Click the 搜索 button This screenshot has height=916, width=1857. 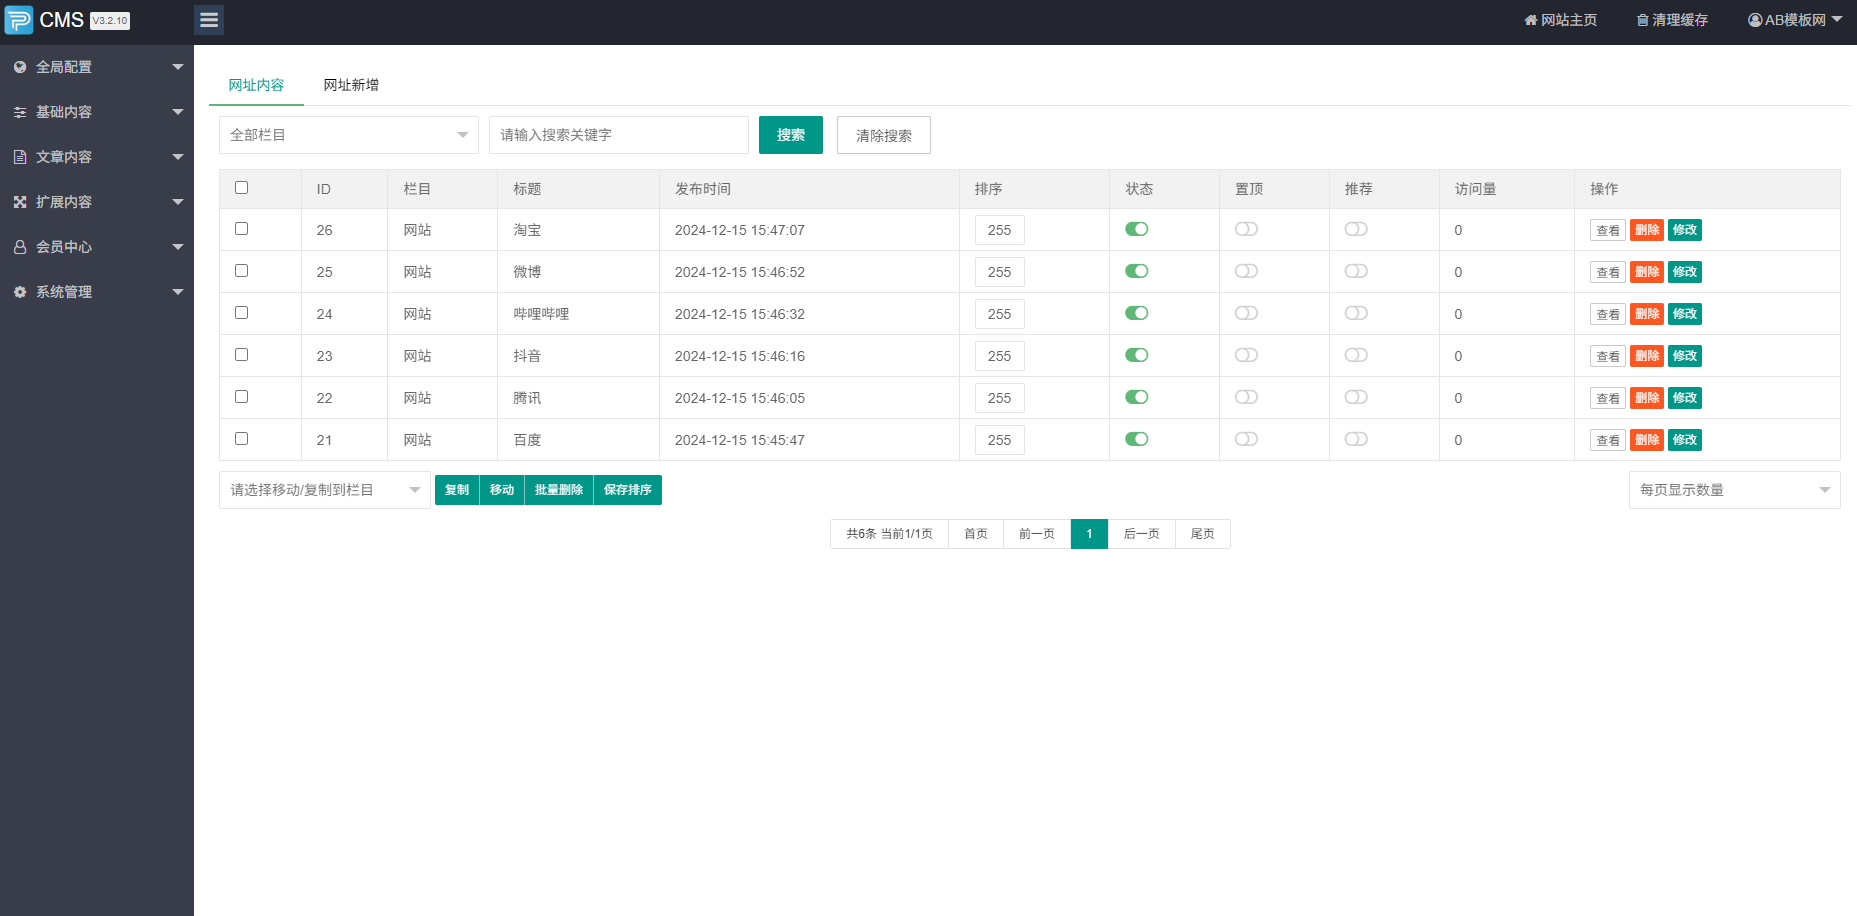[791, 135]
